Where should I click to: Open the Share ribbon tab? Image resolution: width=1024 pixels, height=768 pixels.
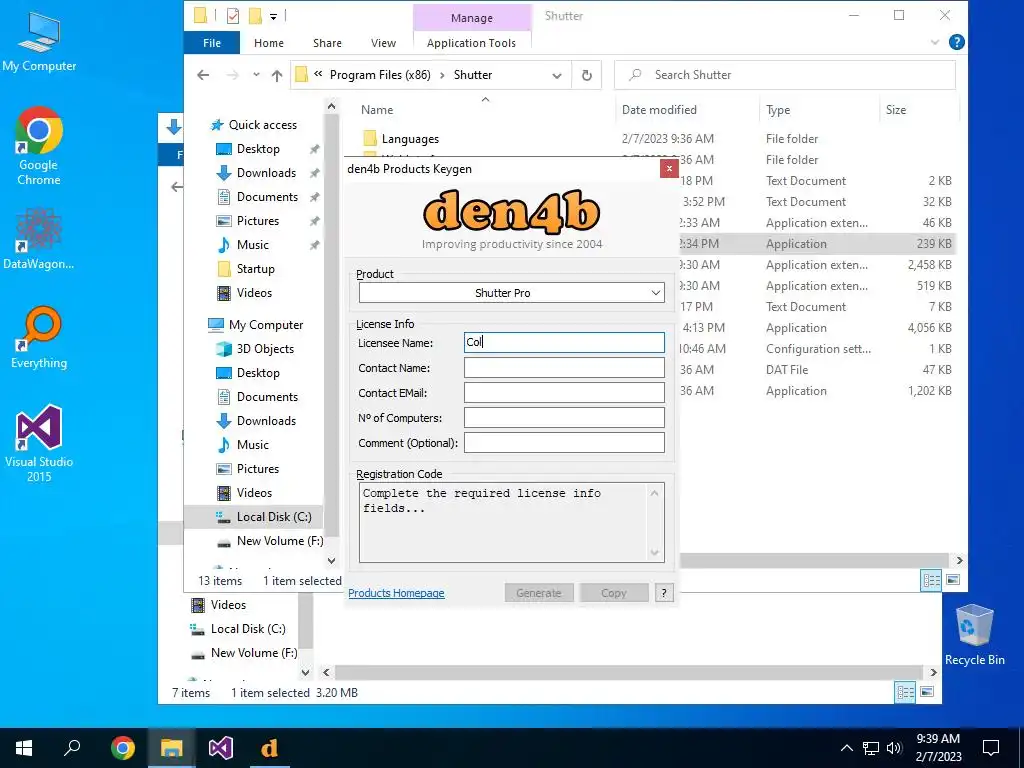(327, 42)
